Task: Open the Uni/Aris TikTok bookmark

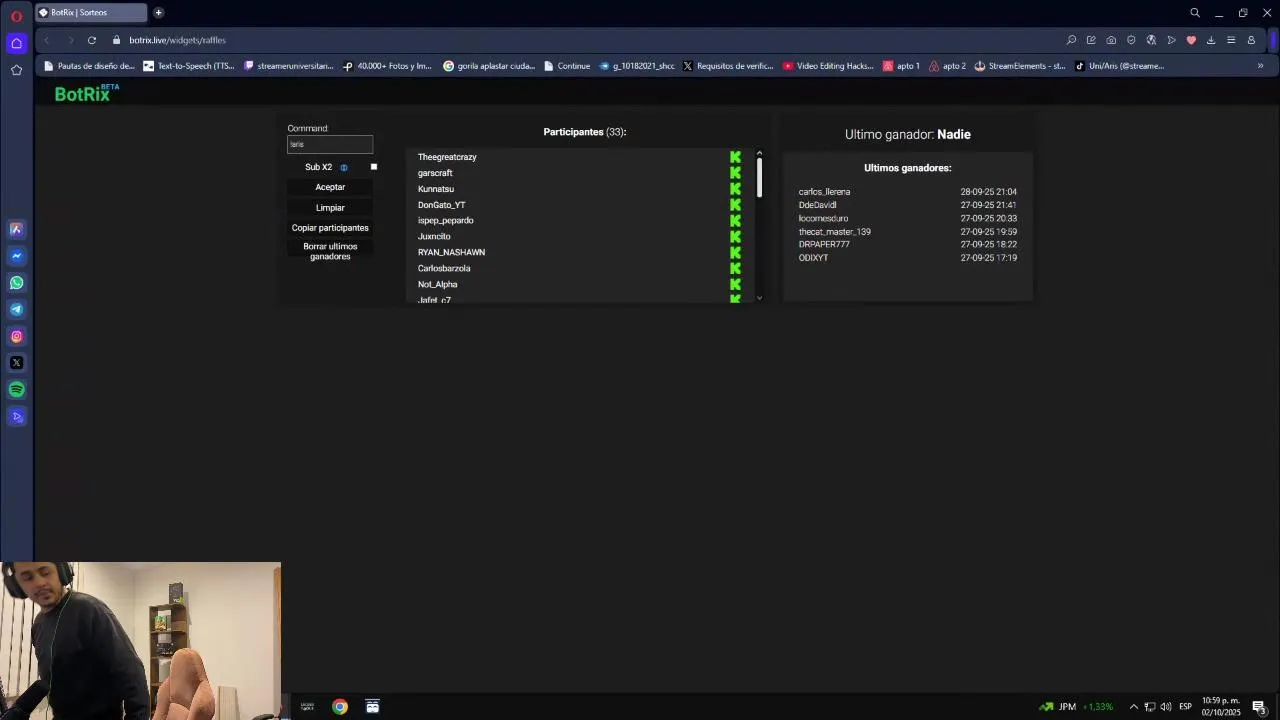Action: click(x=1119, y=66)
